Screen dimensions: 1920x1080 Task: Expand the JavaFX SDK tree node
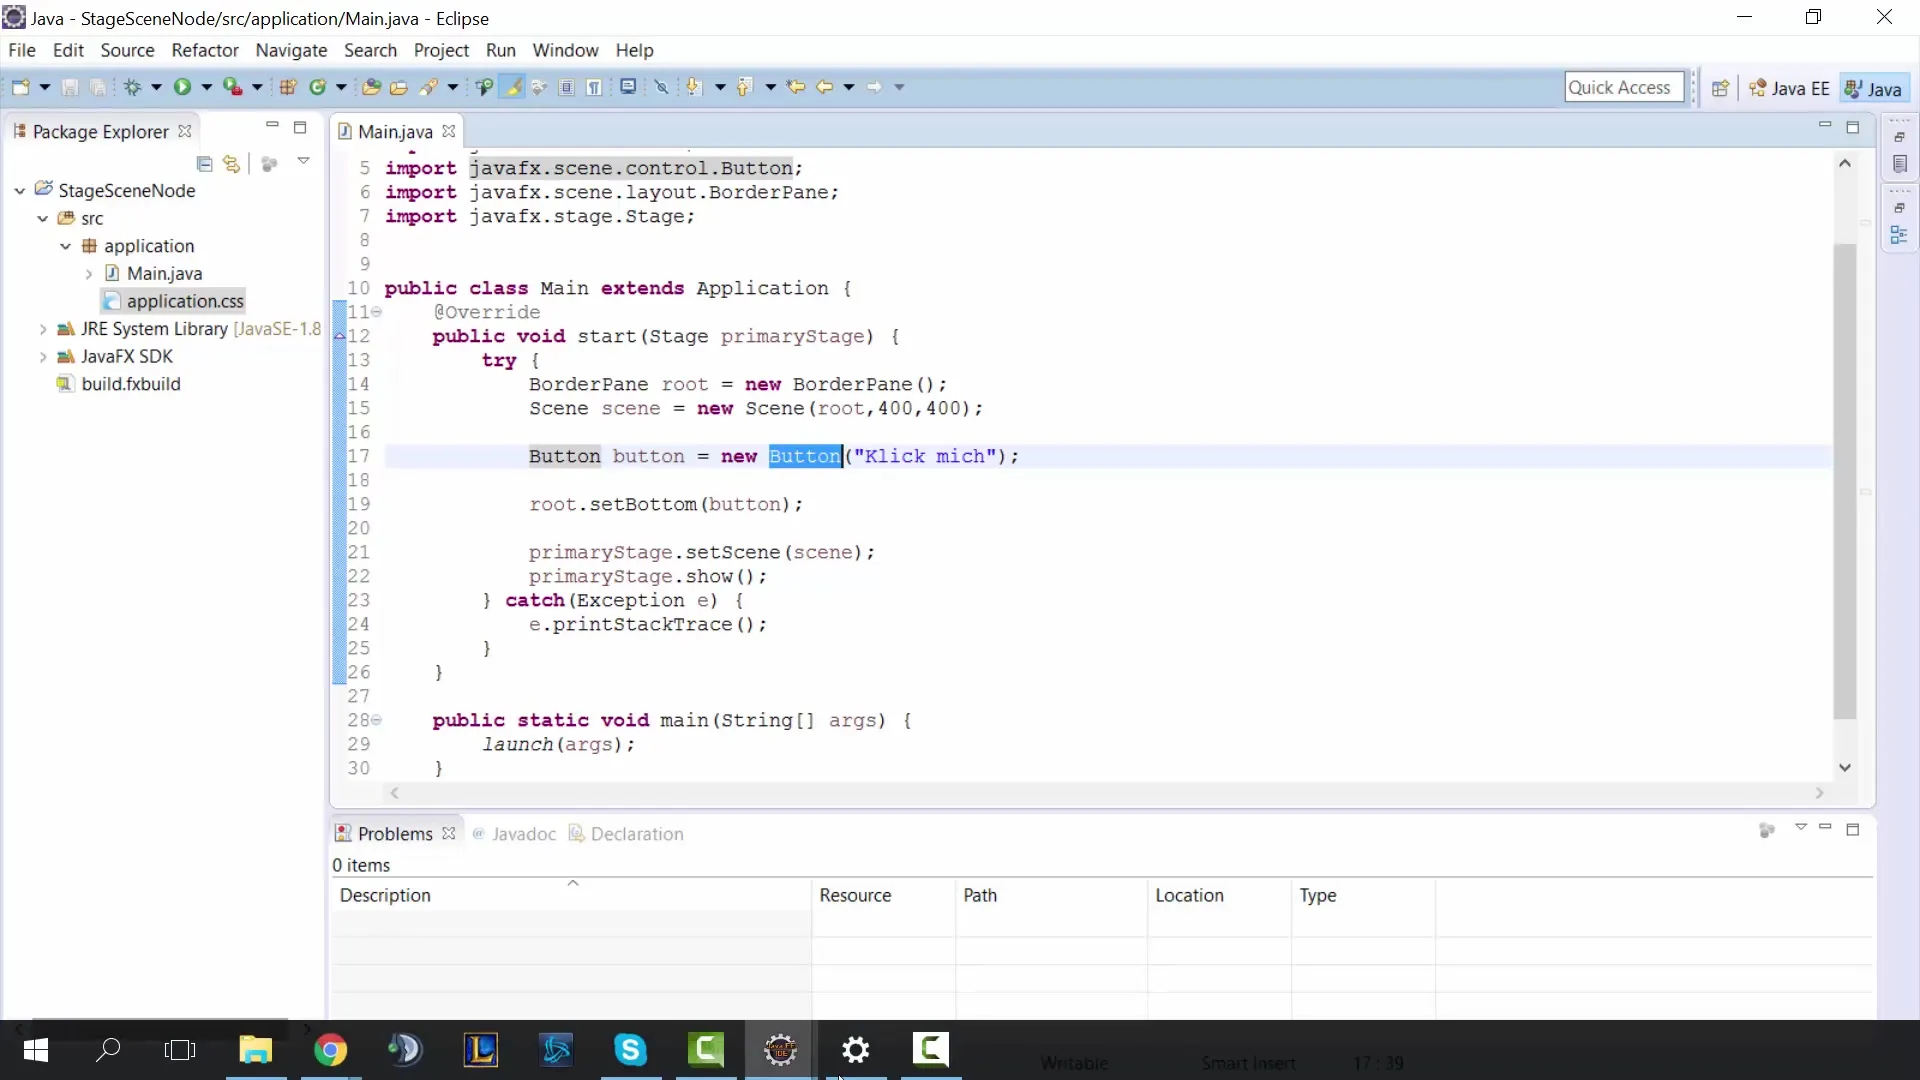click(43, 356)
